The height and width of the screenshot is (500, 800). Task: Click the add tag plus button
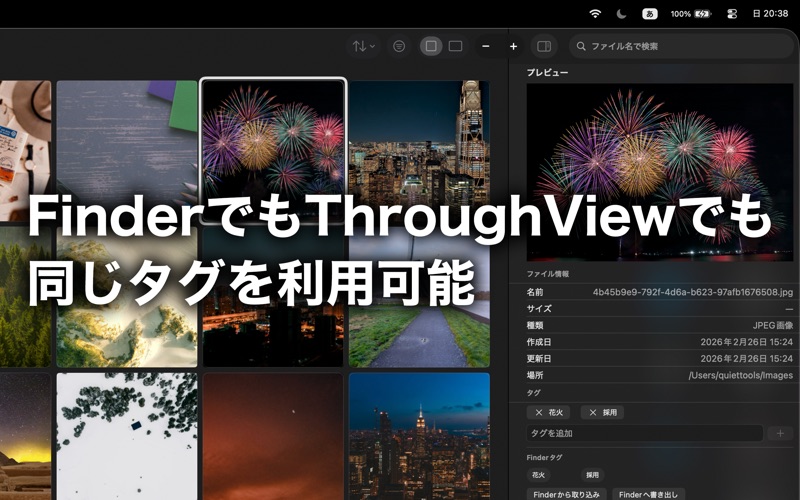click(x=780, y=433)
